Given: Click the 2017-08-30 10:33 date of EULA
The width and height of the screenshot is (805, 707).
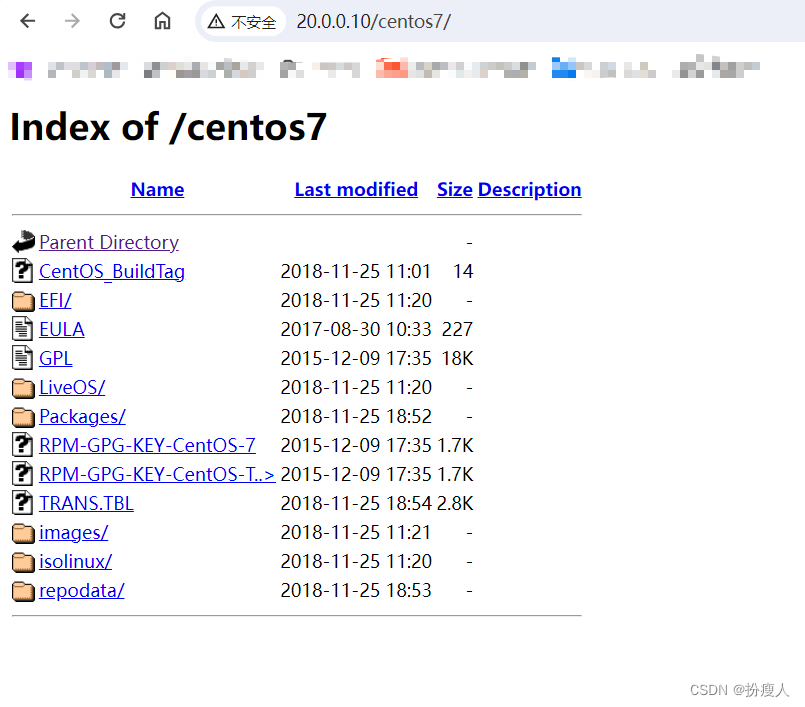Looking at the screenshot, I should pyautogui.click(x=356, y=330).
